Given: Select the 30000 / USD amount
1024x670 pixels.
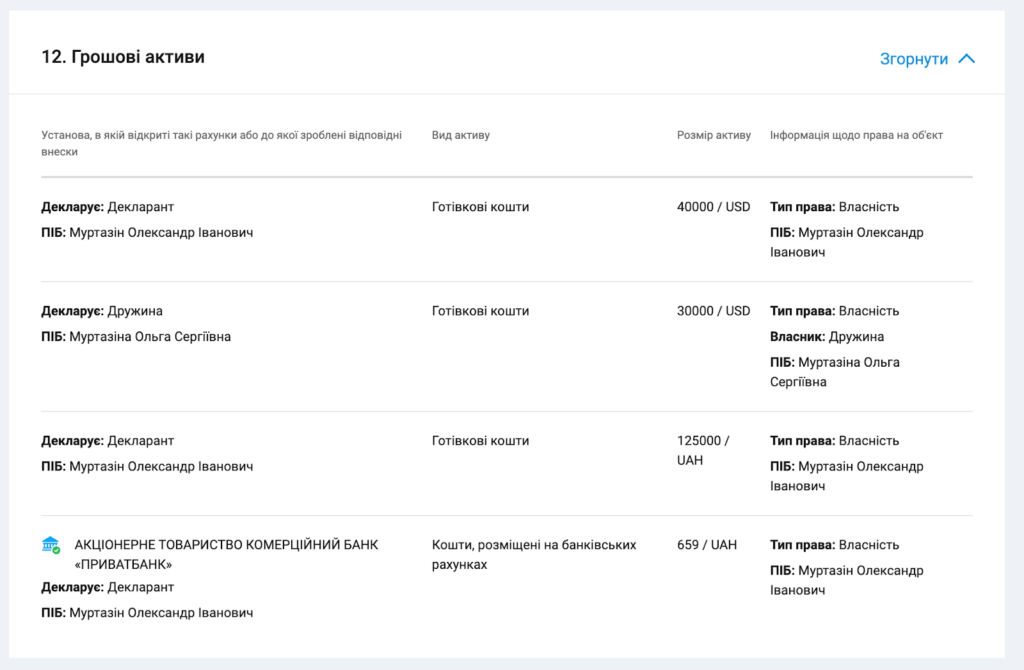Looking at the screenshot, I should [713, 311].
